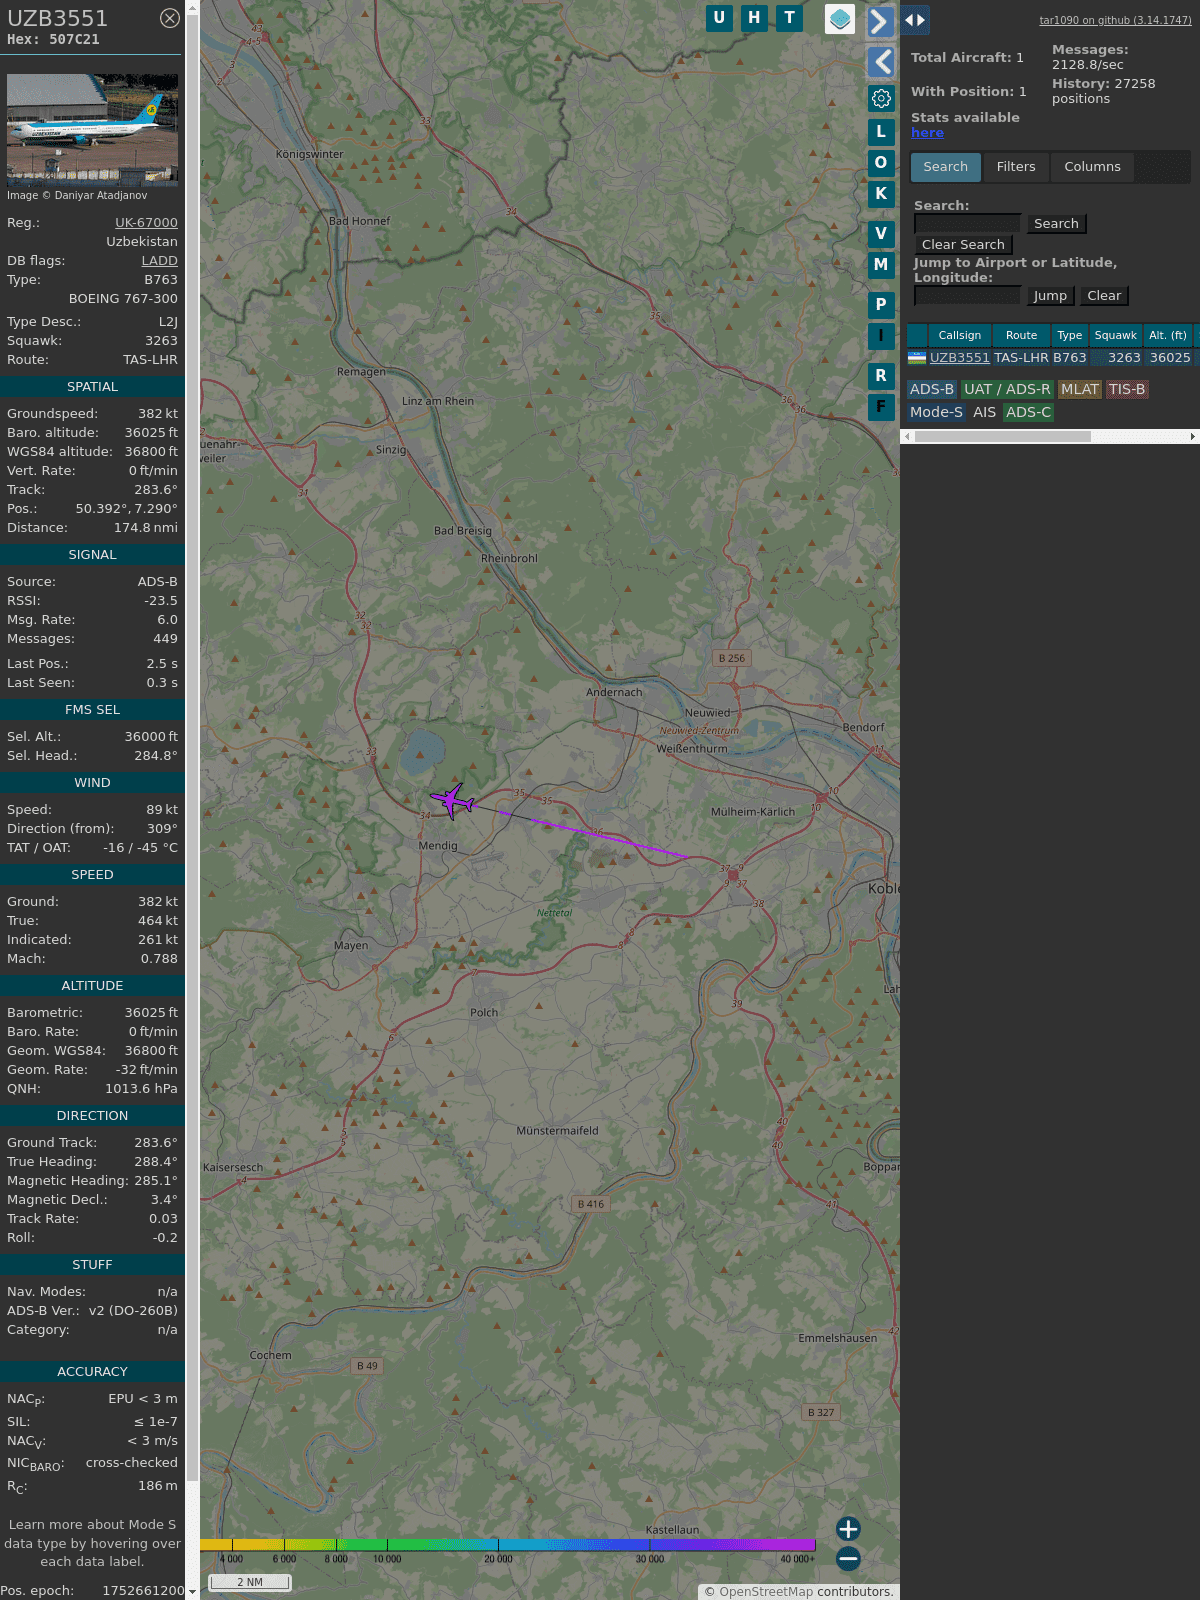Image resolution: width=1200 pixels, height=1600 pixels.
Task: Toggle the I map button
Action: coord(881,336)
